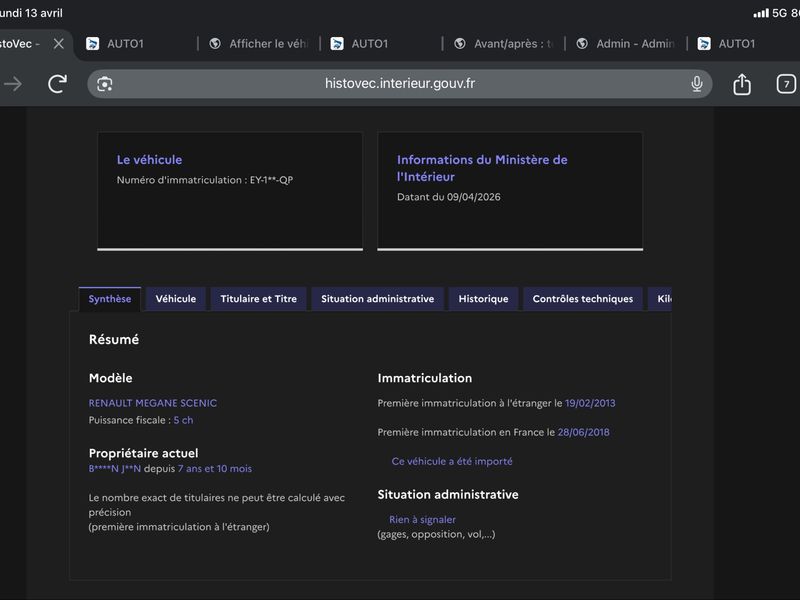Reload the page with refresh icon
The width and height of the screenshot is (800, 600).
pos(57,84)
